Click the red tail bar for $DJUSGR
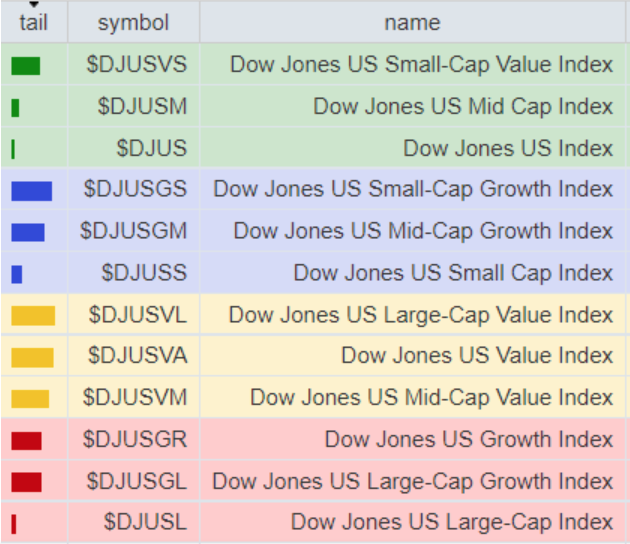 click(x=26, y=440)
